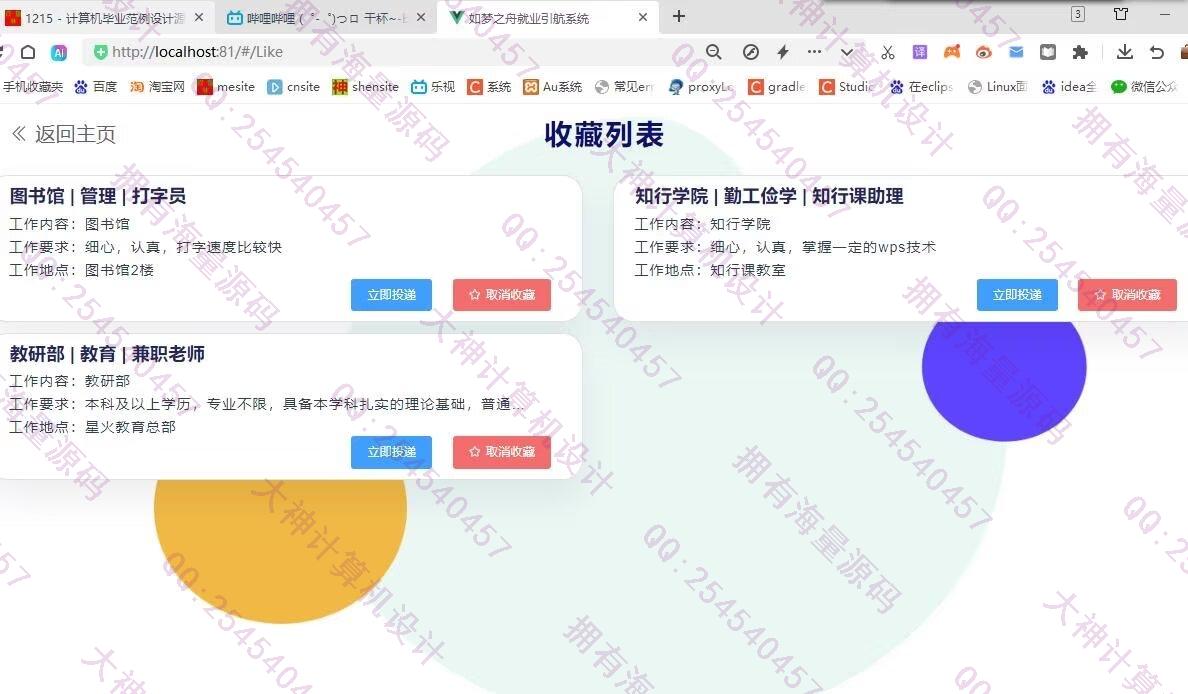This screenshot has height=694, width=1188.
Task: Click the job title 知行学院 | 勤工俭学 | 知行课助理
Action: click(x=769, y=196)
